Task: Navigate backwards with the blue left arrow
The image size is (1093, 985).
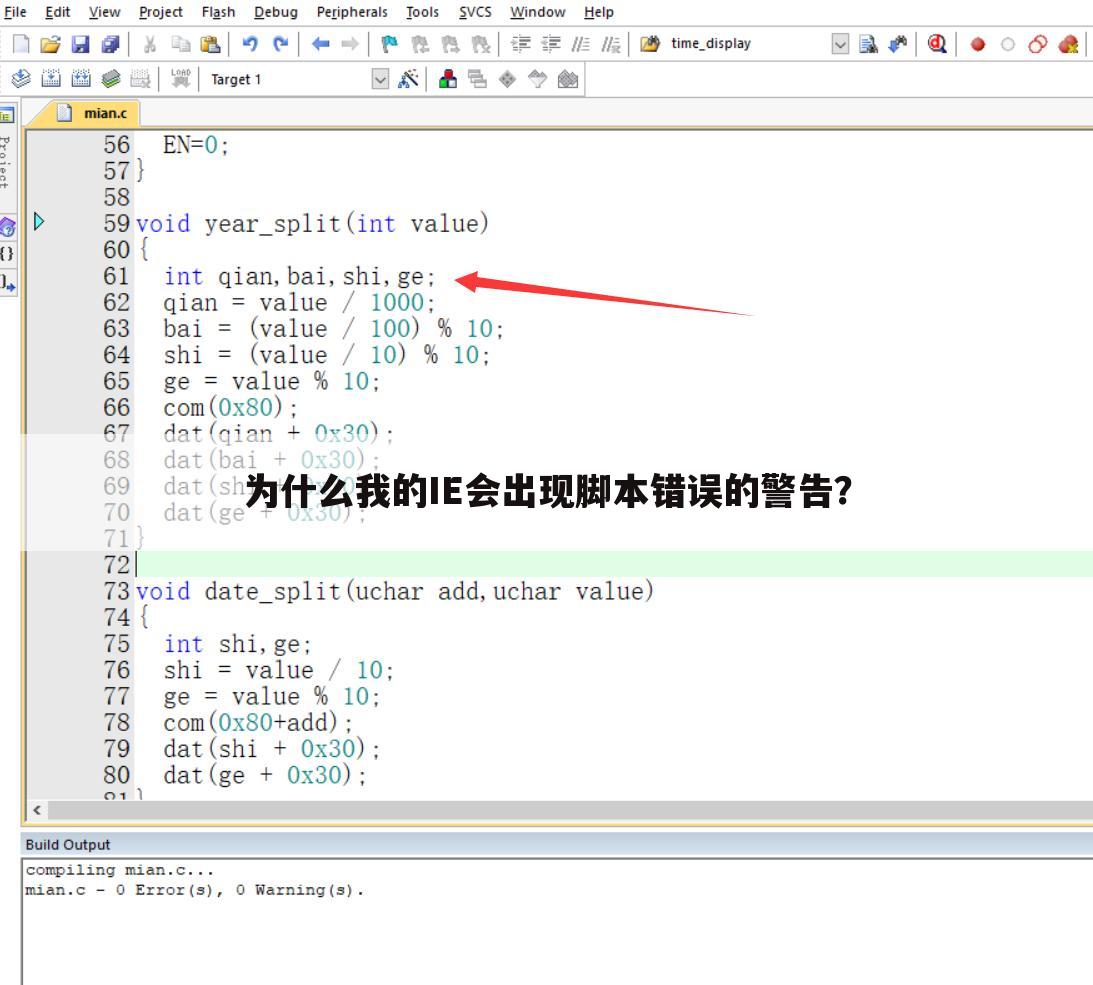Action: pos(320,45)
